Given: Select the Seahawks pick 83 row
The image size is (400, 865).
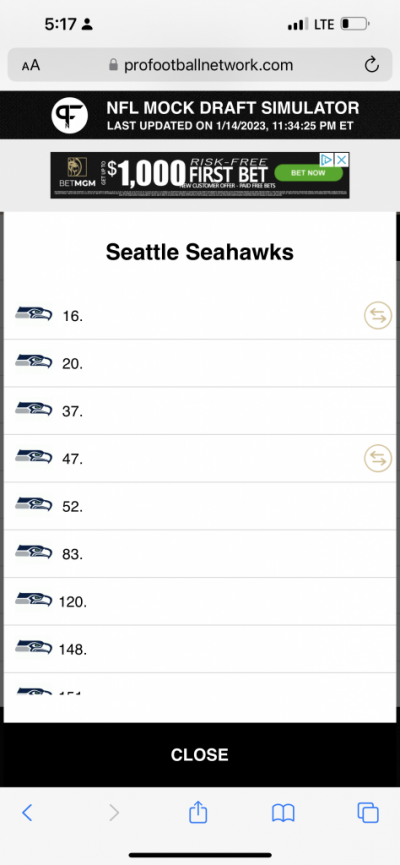Looking at the screenshot, I should click(x=200, y=553).
